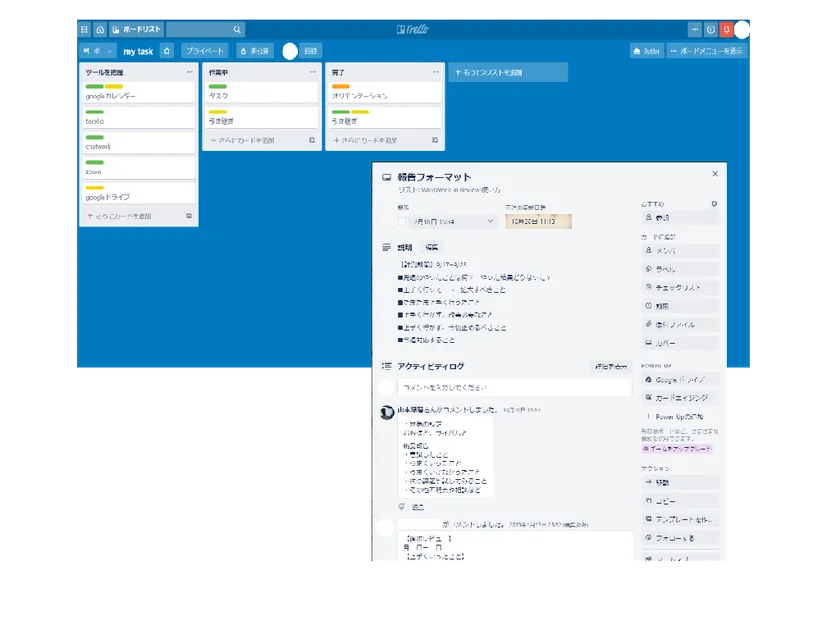Click orange label on オリエンテーション card
840x630 pixels.
(341, 86)
